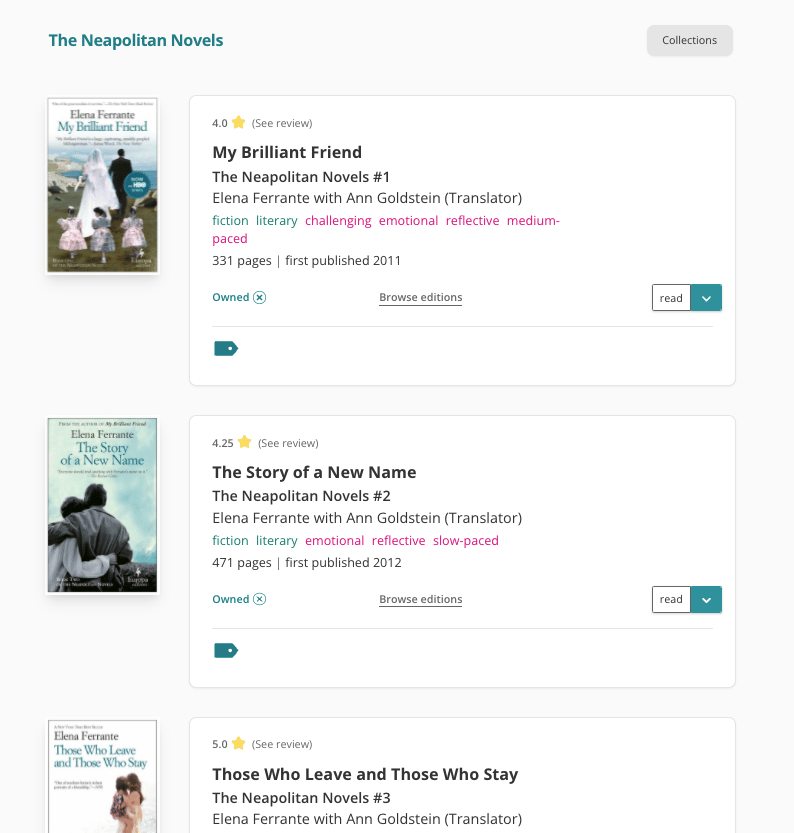The height and width of the screenshot is (833, 794).
Task: Click the rating star for The Story of a New Name
Action: pyautogui.click(x=244, y=442)
